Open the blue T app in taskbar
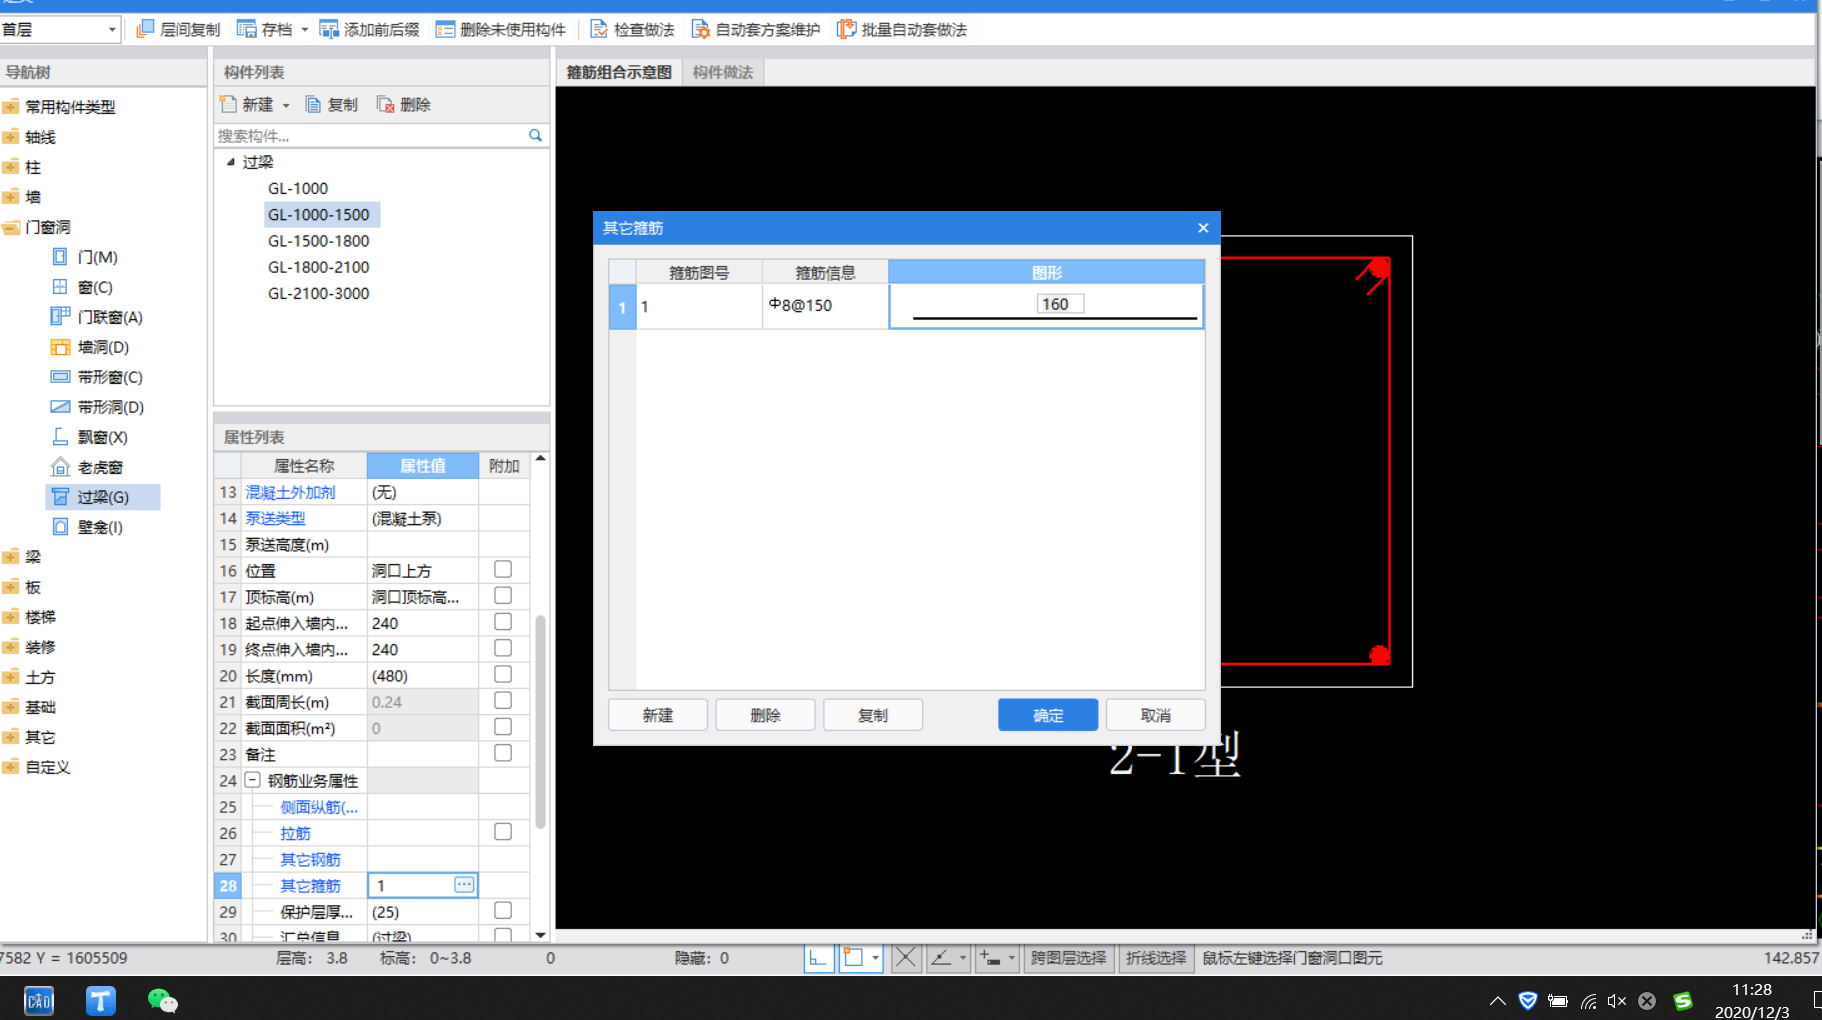 (101, 1000)
